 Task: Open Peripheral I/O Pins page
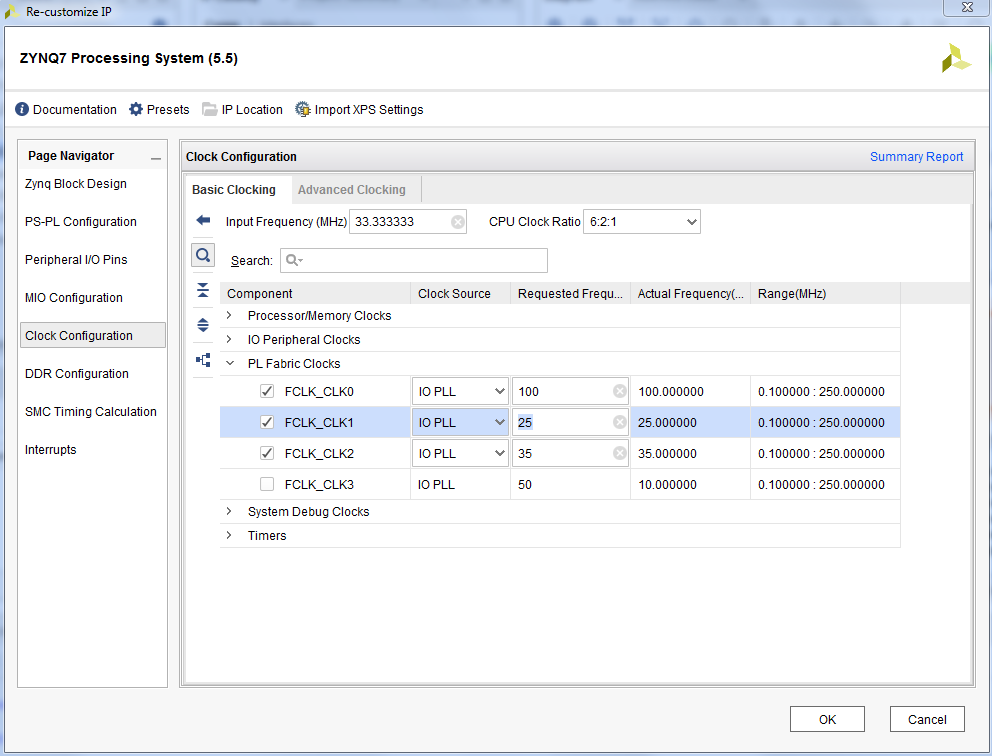pos(76,259)
